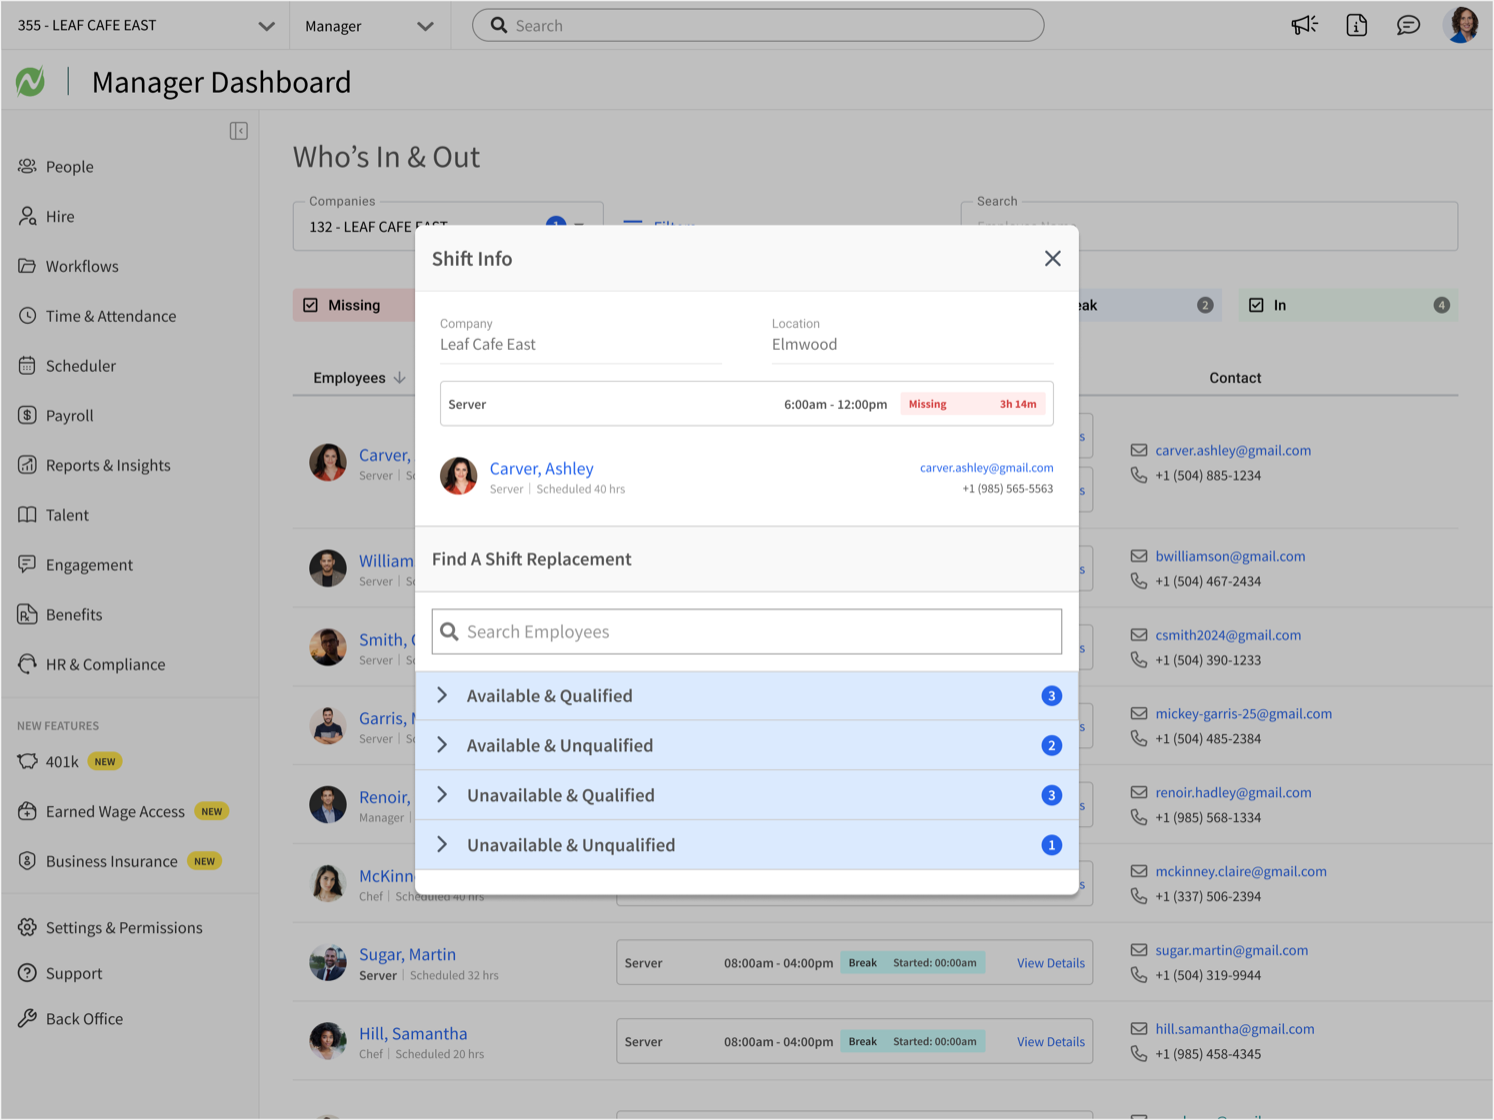This screenshot has height=1120, width=1494.
Task: Click phone number +1 (504) 467-2434
Action: click(1208, 581)
